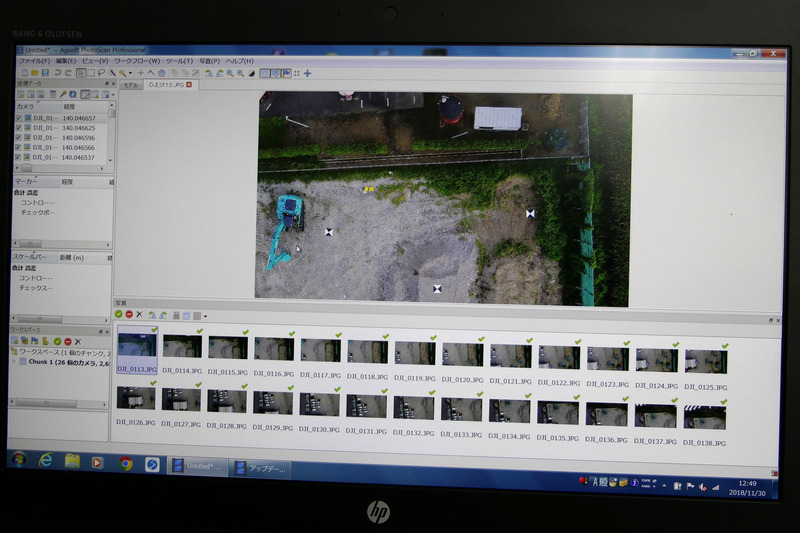Image resolution: width=800 pixels, height=533 pixels.
Task: Click the add chunk icon in Workspace pane
Action: pos(17,341)
